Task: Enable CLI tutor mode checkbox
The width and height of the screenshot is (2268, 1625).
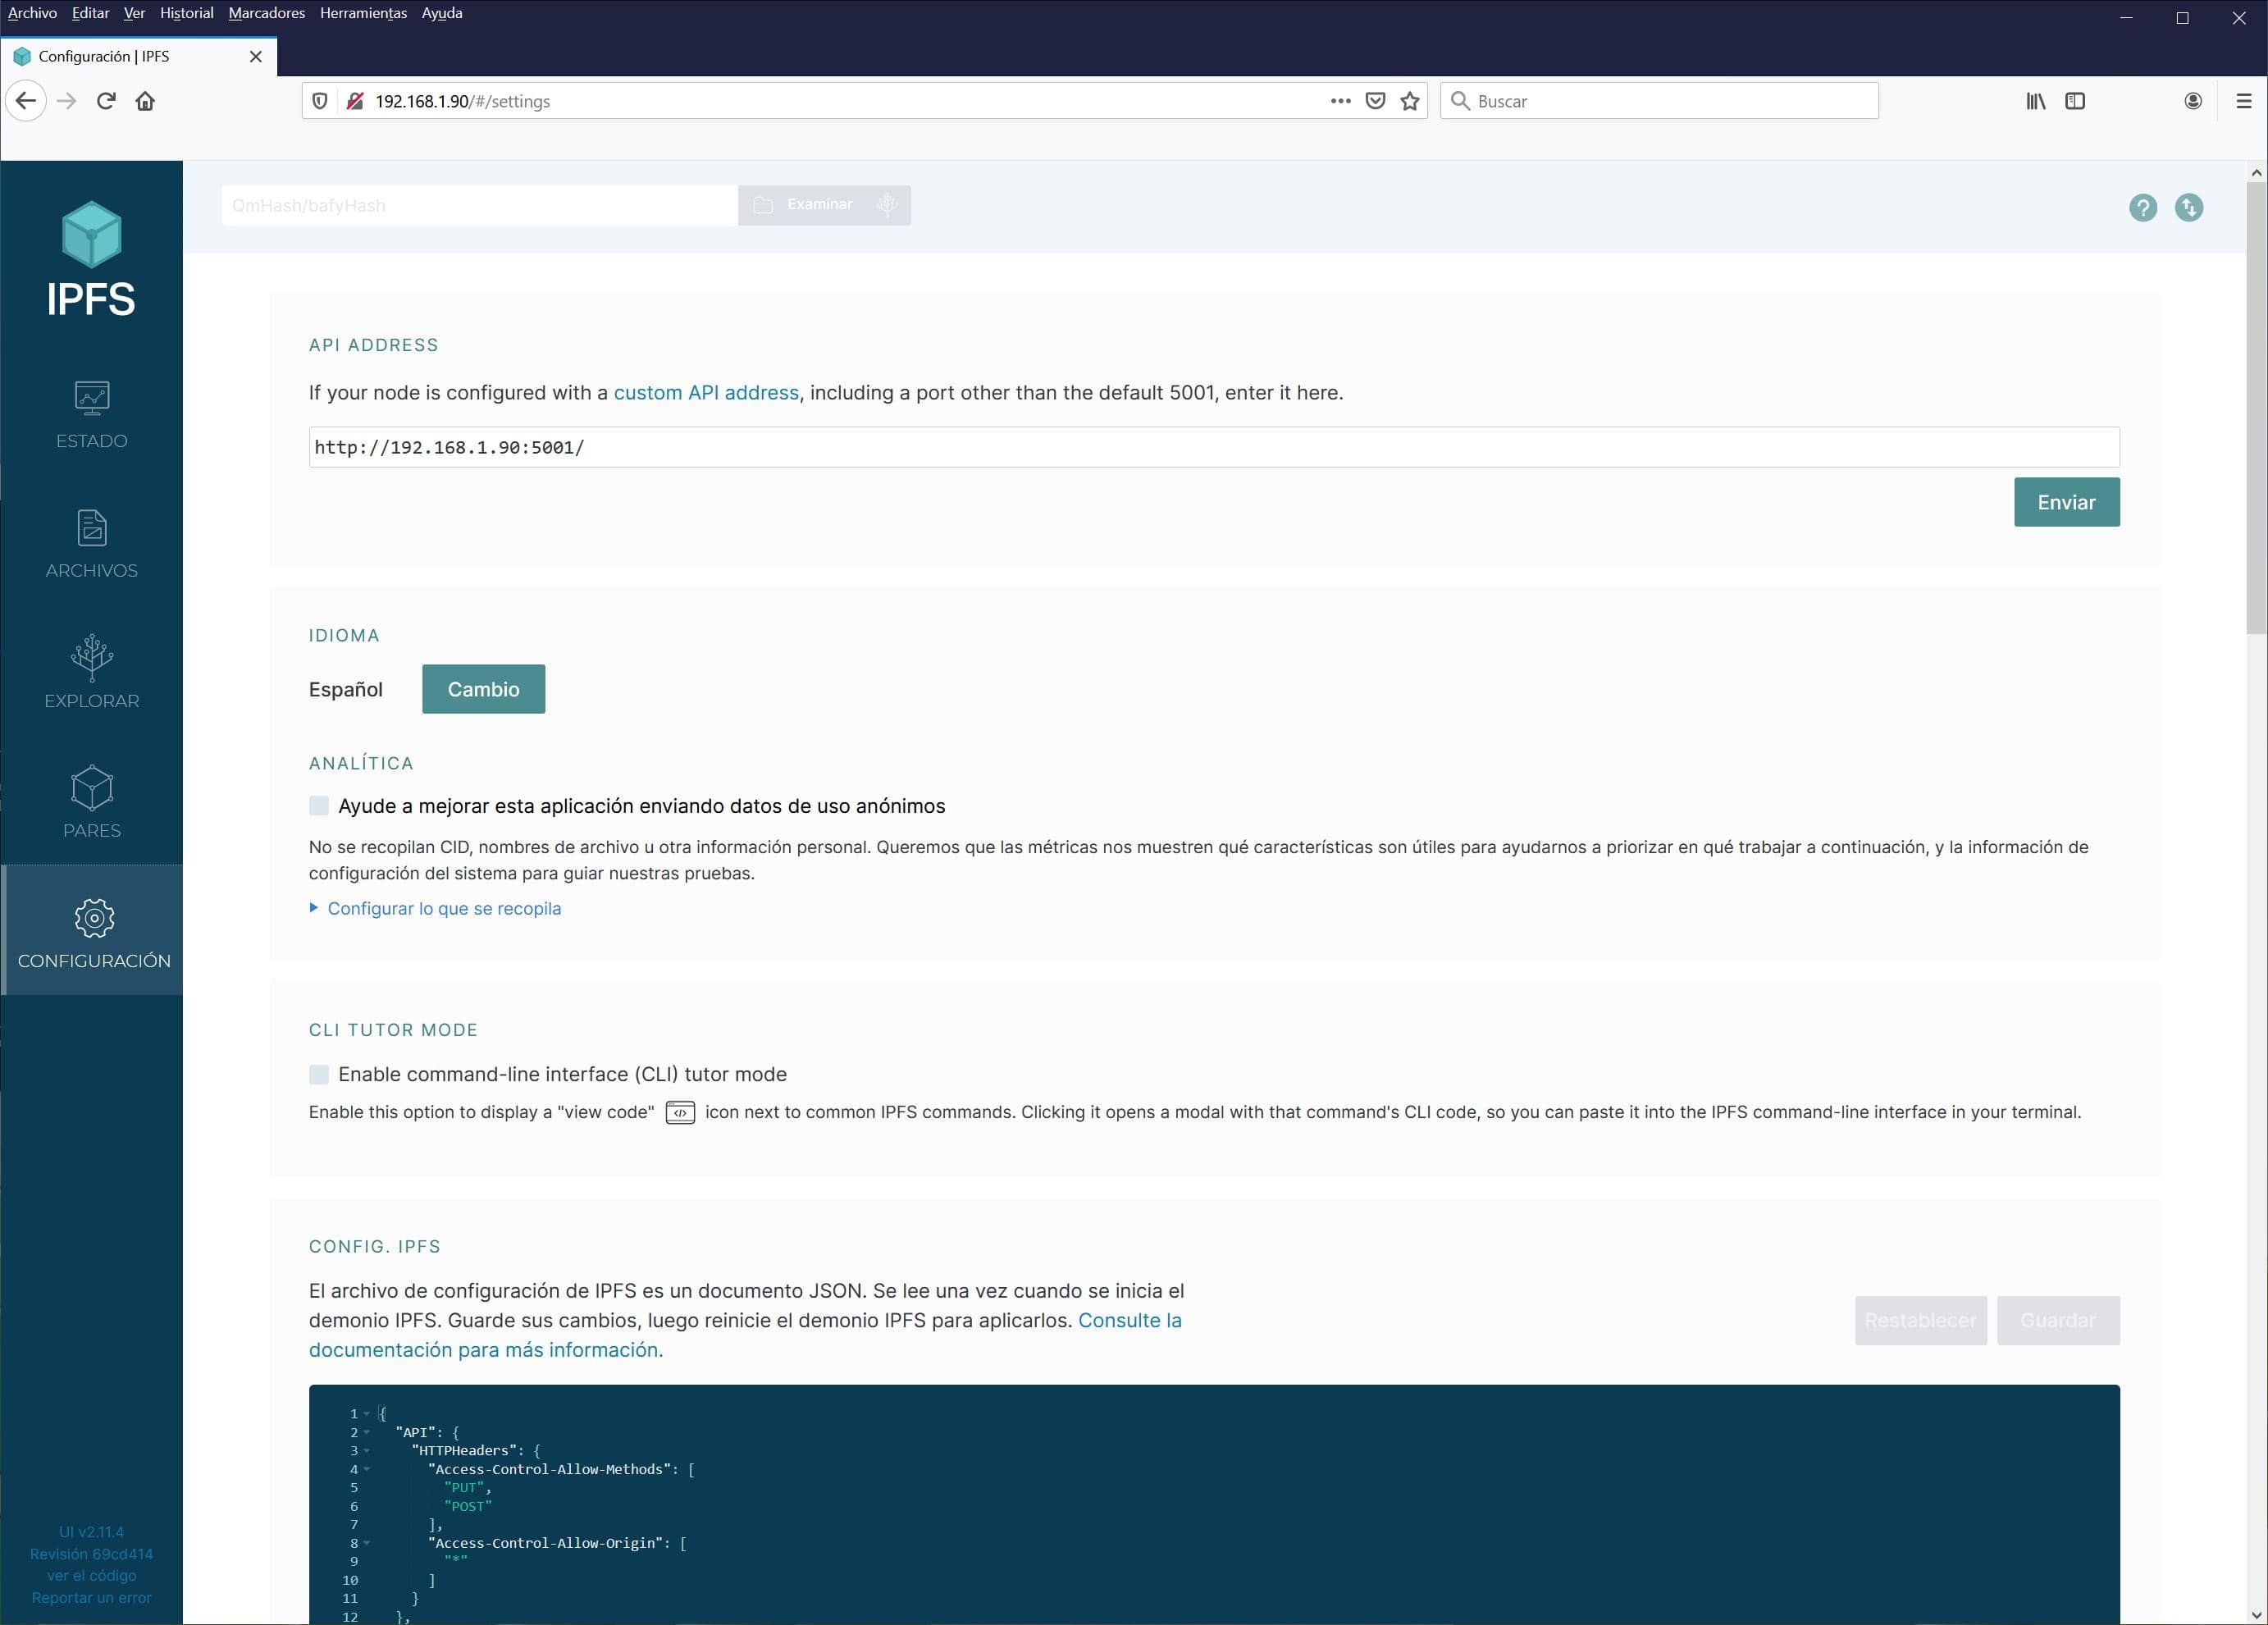Action: pyautogui.click(x=319, y=1074)
